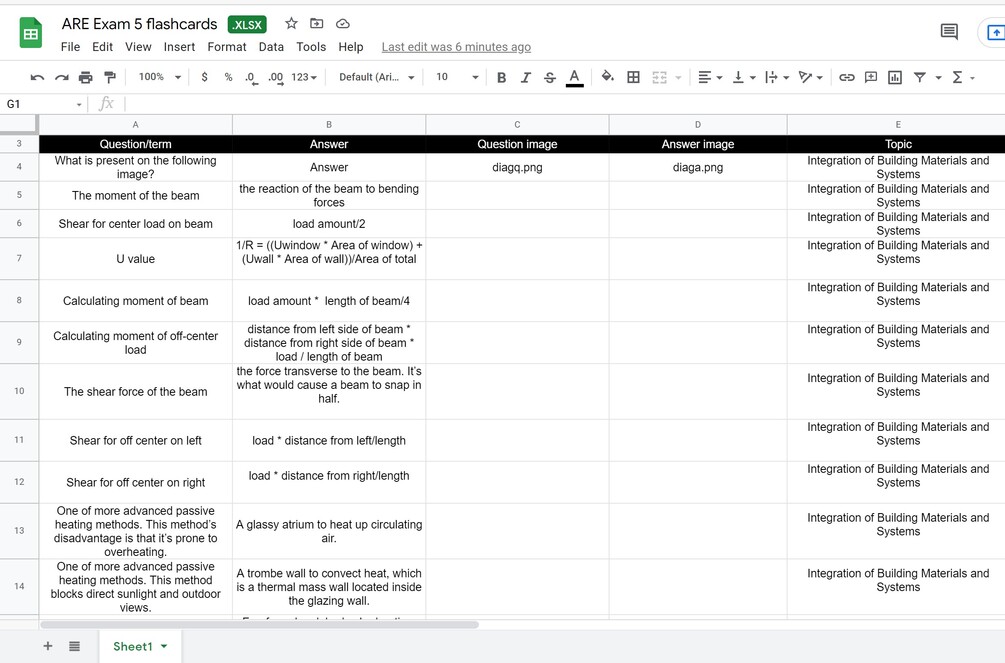Expand the filter views dropdown arrow
The width and height of the screenshot is (1005, 663).
pos(938,78)
